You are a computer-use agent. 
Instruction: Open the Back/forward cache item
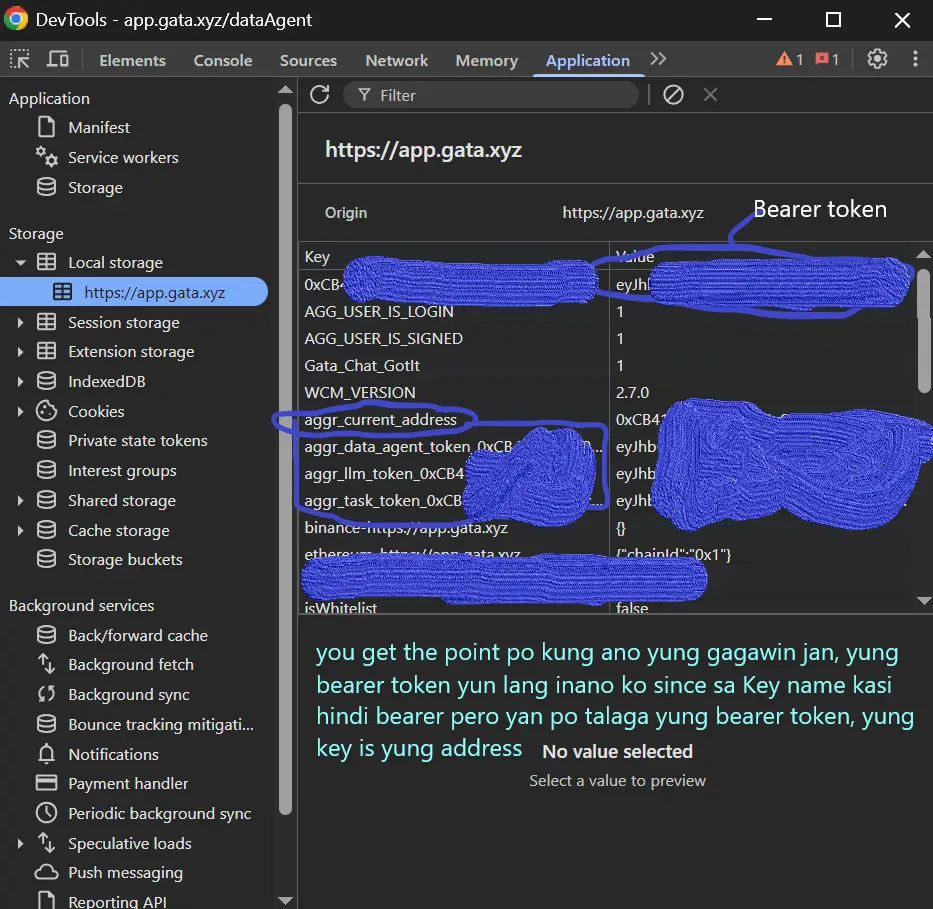[x=137, y=635]
